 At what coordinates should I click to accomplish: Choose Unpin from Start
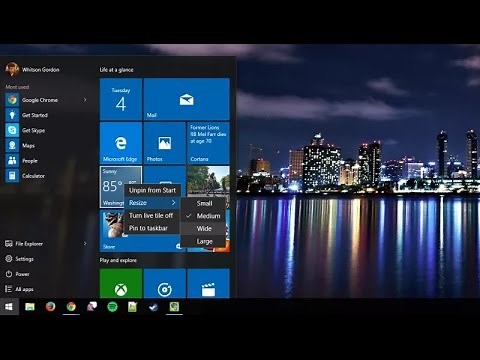[x=152, y=190]
